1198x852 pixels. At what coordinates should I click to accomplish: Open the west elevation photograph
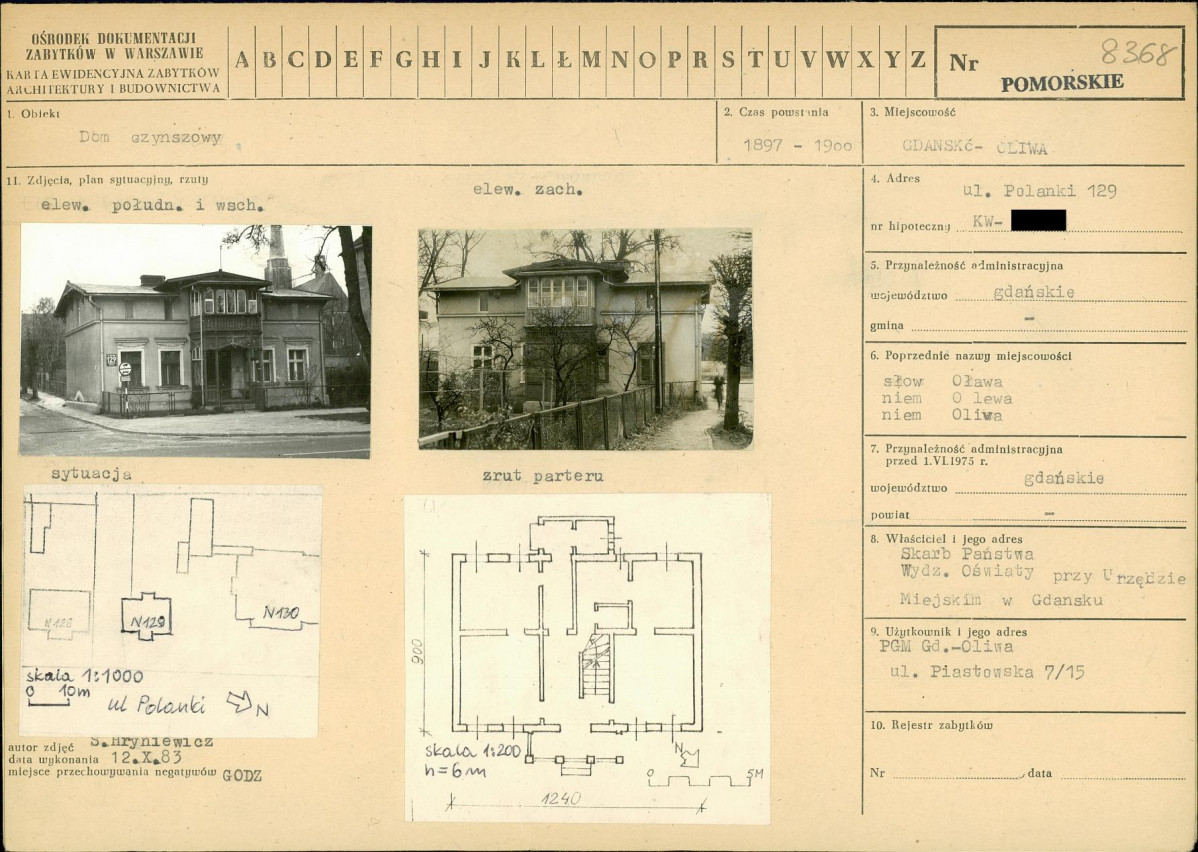pos(585,338)
